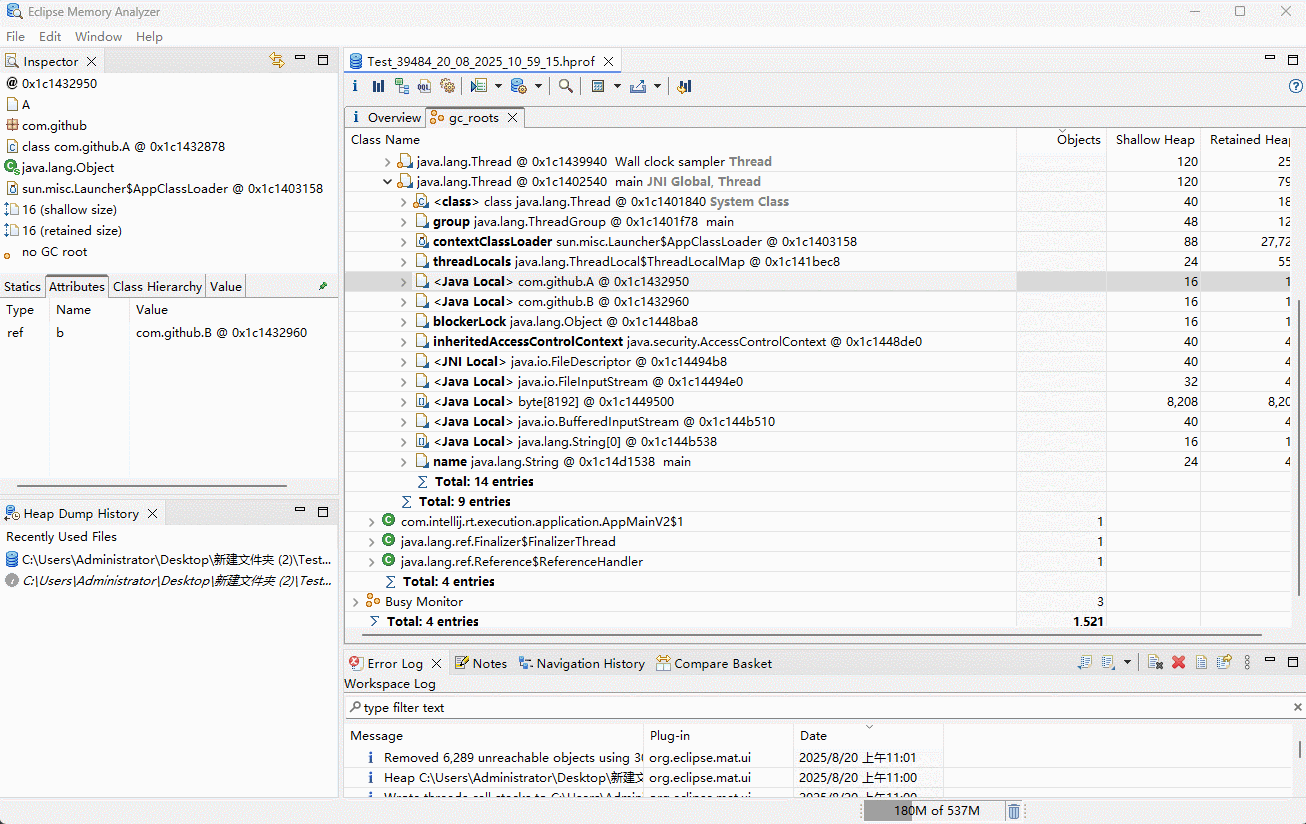Image resolution: width=1306 pixels, height=824 pixels.
Task: Open the Dominator Tree toolbar icon
Action: point(402,86)
